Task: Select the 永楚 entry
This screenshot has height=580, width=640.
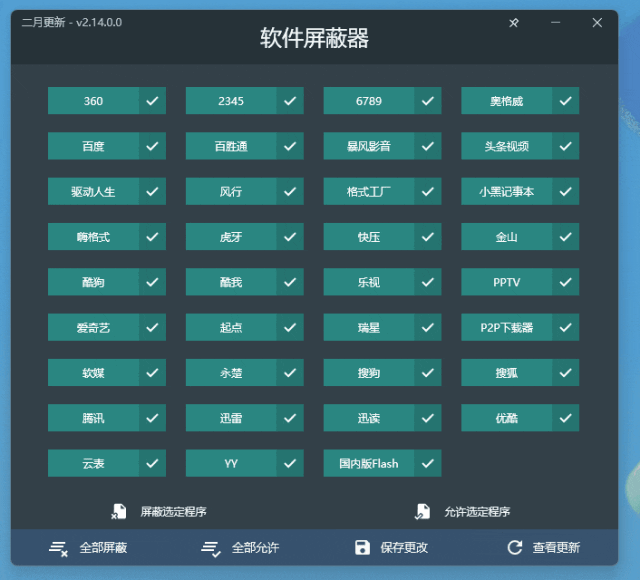Action: click(231, 373)
